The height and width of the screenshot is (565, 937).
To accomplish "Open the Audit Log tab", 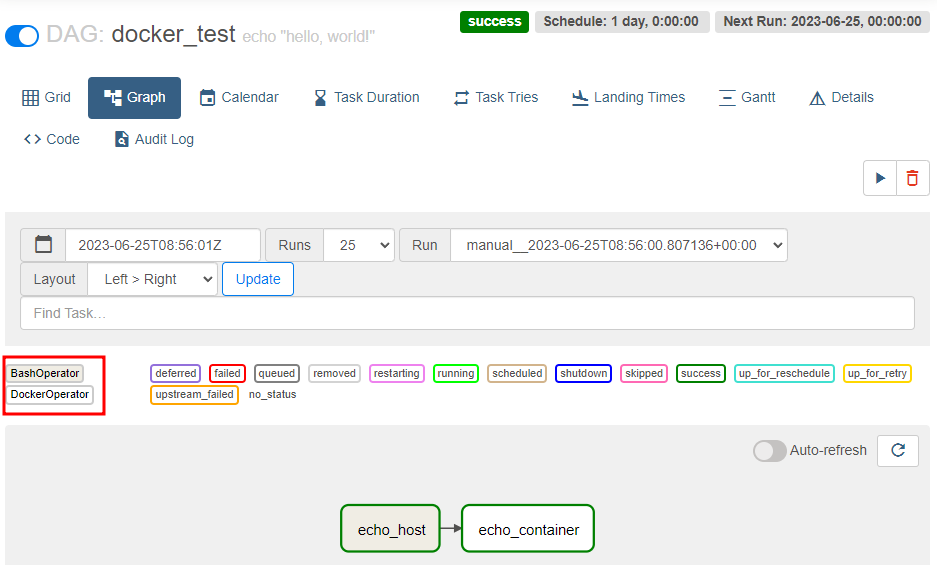I will pos(154,139).
